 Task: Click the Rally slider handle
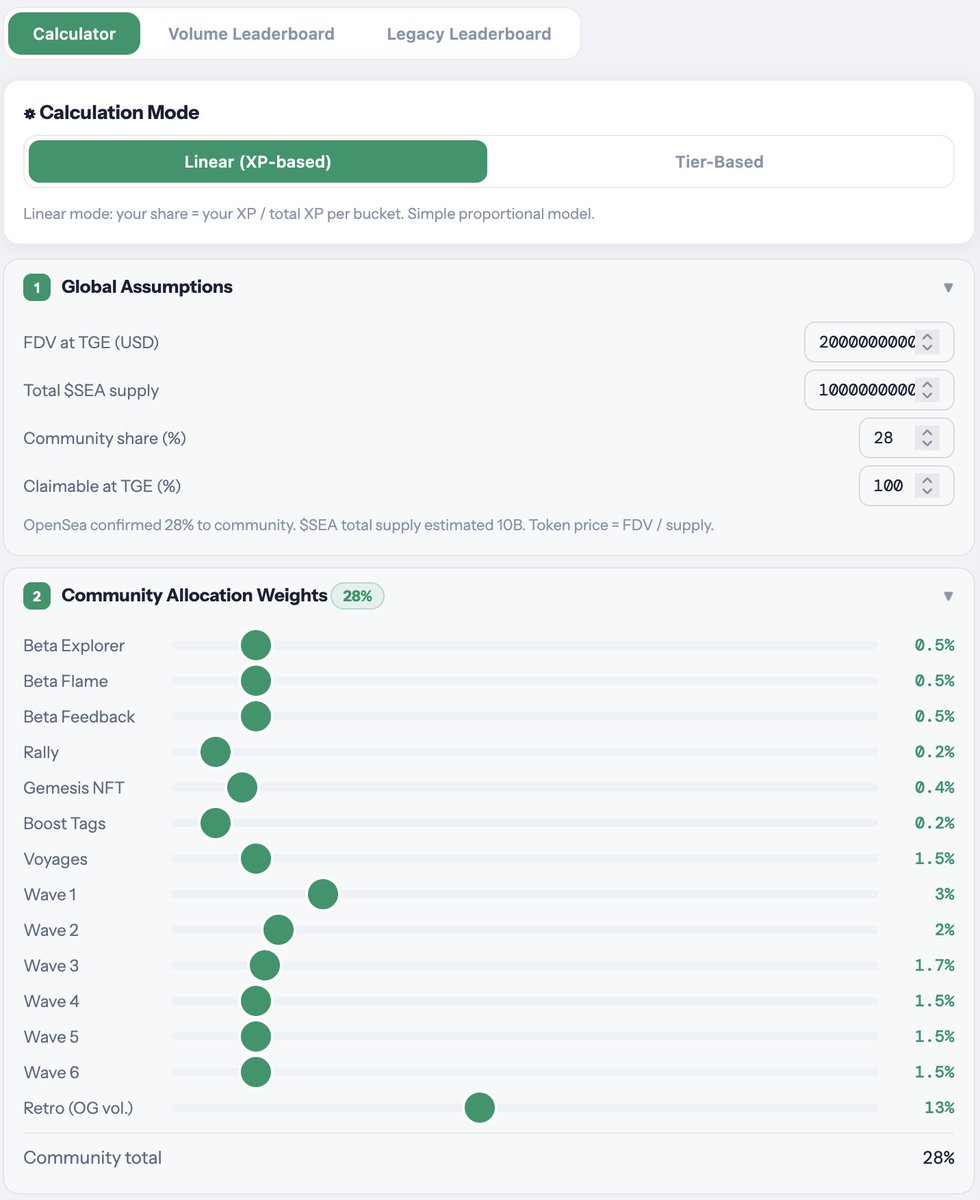pos(215,752)
